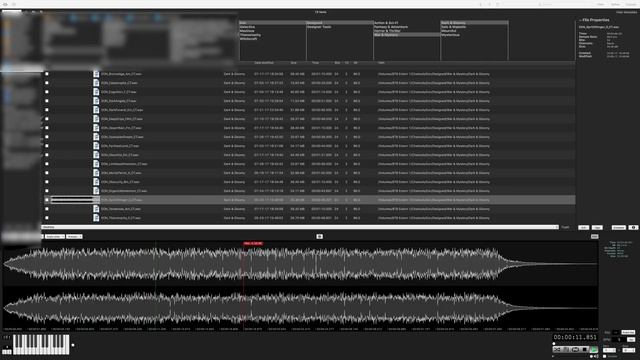Toggle the small square beside the piano keyboard
Viewport: 640px width, 360px height.
pyautogui.click(x=73, y=345)
